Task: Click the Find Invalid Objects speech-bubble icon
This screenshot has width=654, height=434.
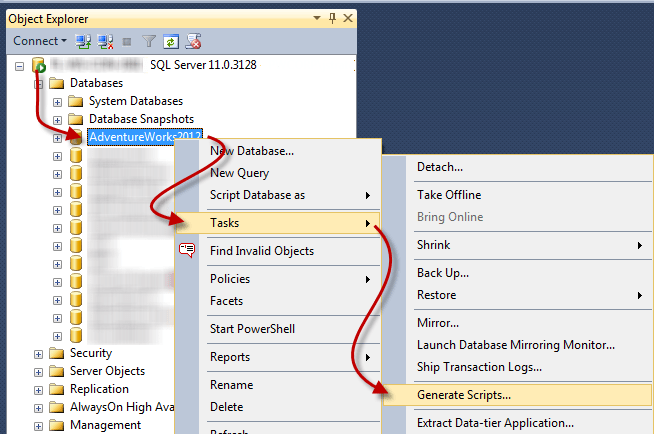Action: tap(187, 250)
